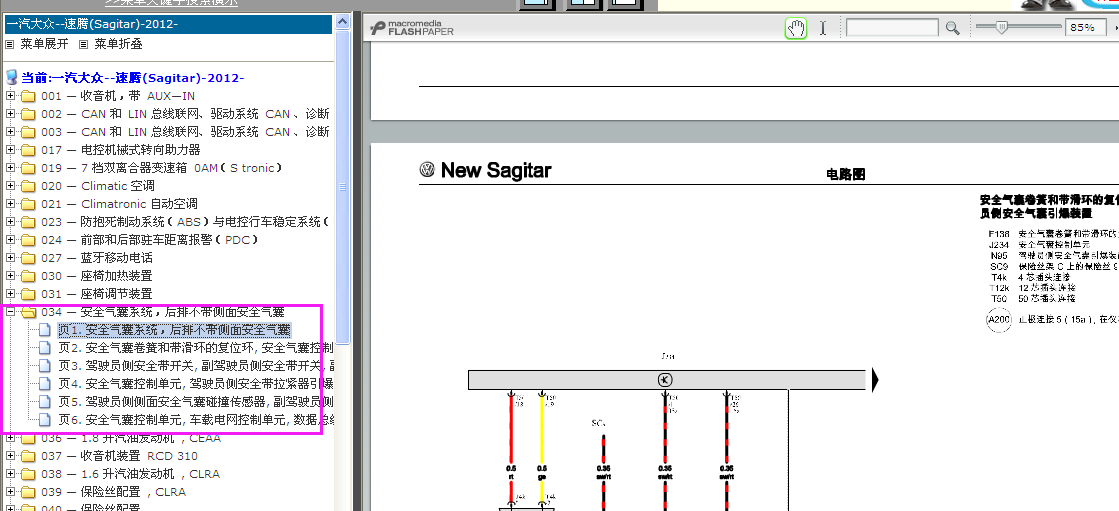Open 页1. 安全气囊系统，后排不带侧面安全气囊

click(174, 330)
